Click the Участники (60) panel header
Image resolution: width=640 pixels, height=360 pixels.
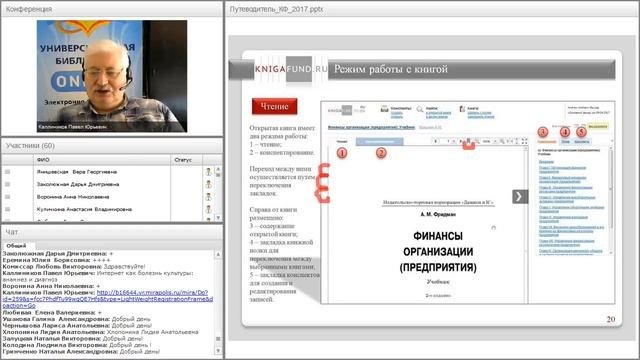(112, 146)
